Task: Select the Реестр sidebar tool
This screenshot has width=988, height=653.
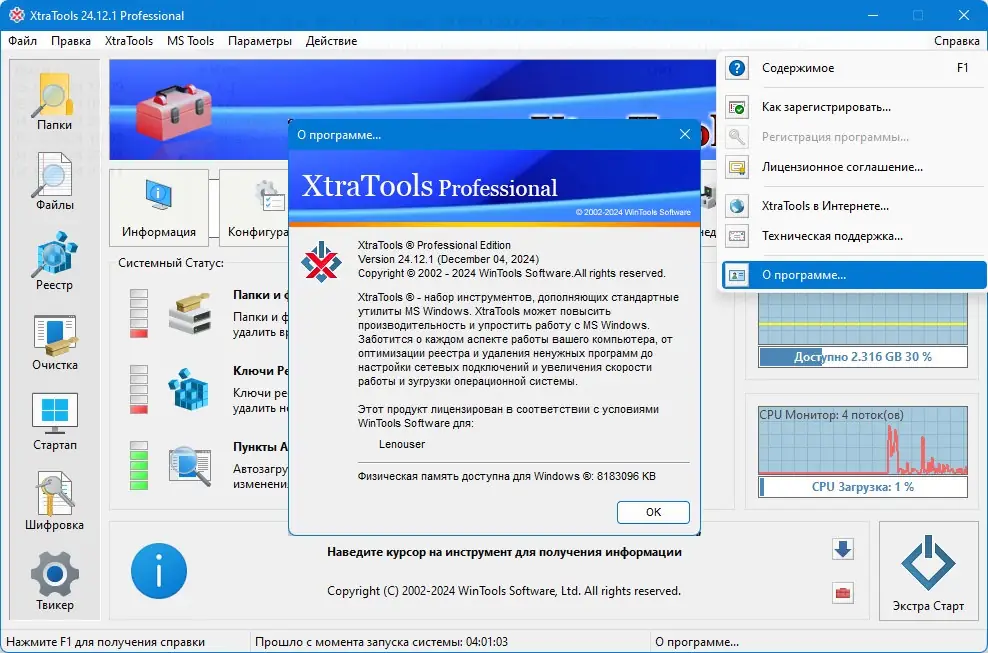Action: [54, 262]
